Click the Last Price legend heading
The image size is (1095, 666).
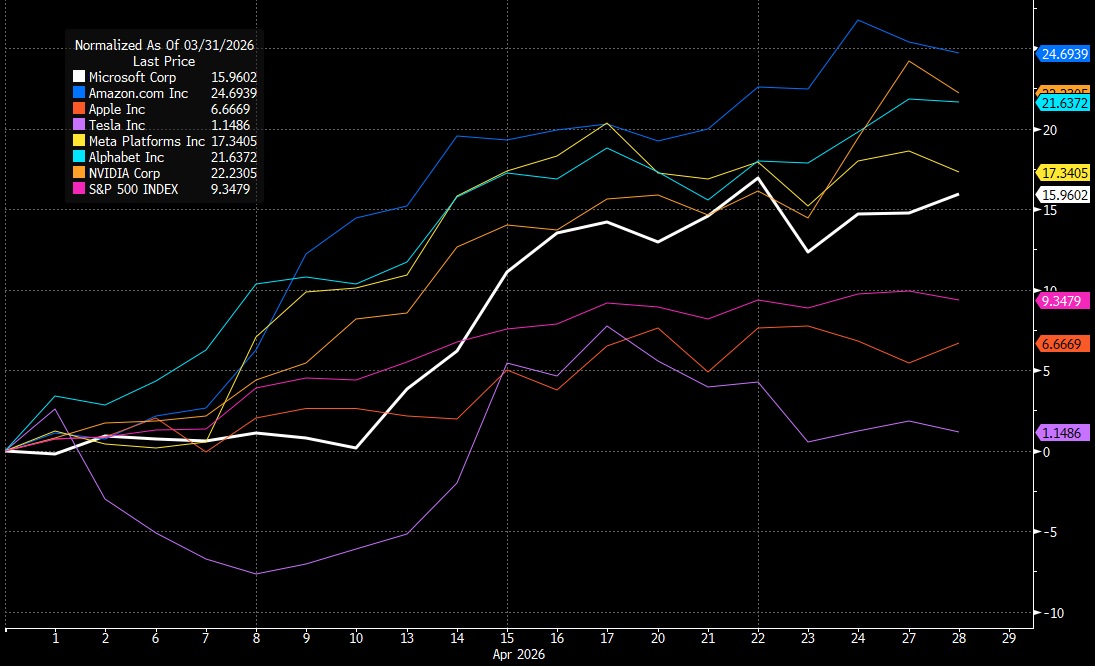[164, 61]
